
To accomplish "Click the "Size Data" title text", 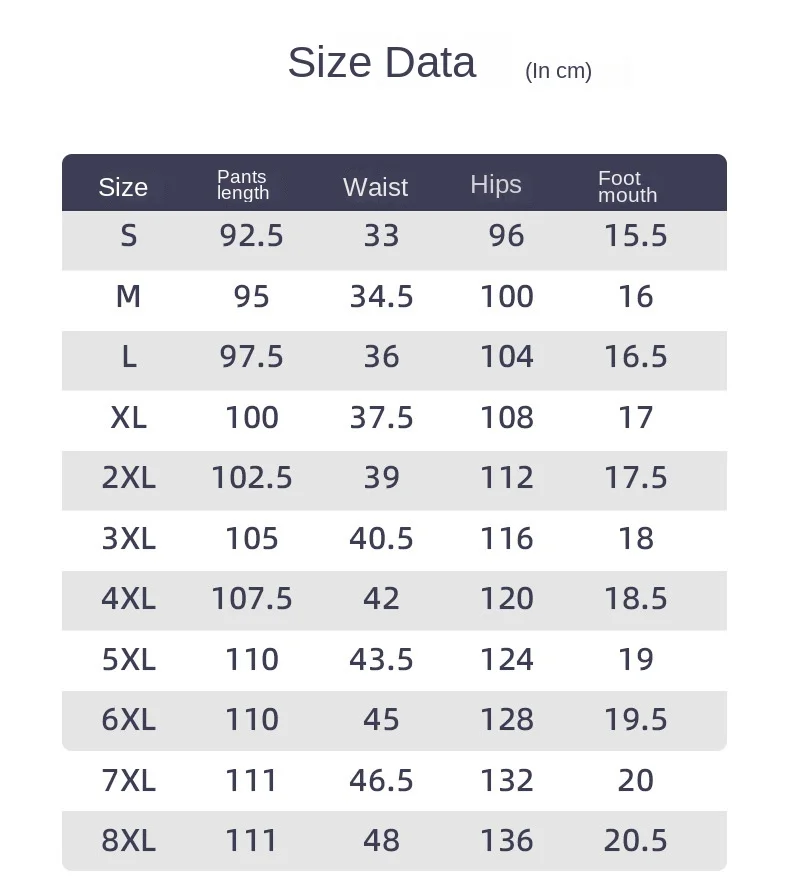I will click(x=381, y=62).
